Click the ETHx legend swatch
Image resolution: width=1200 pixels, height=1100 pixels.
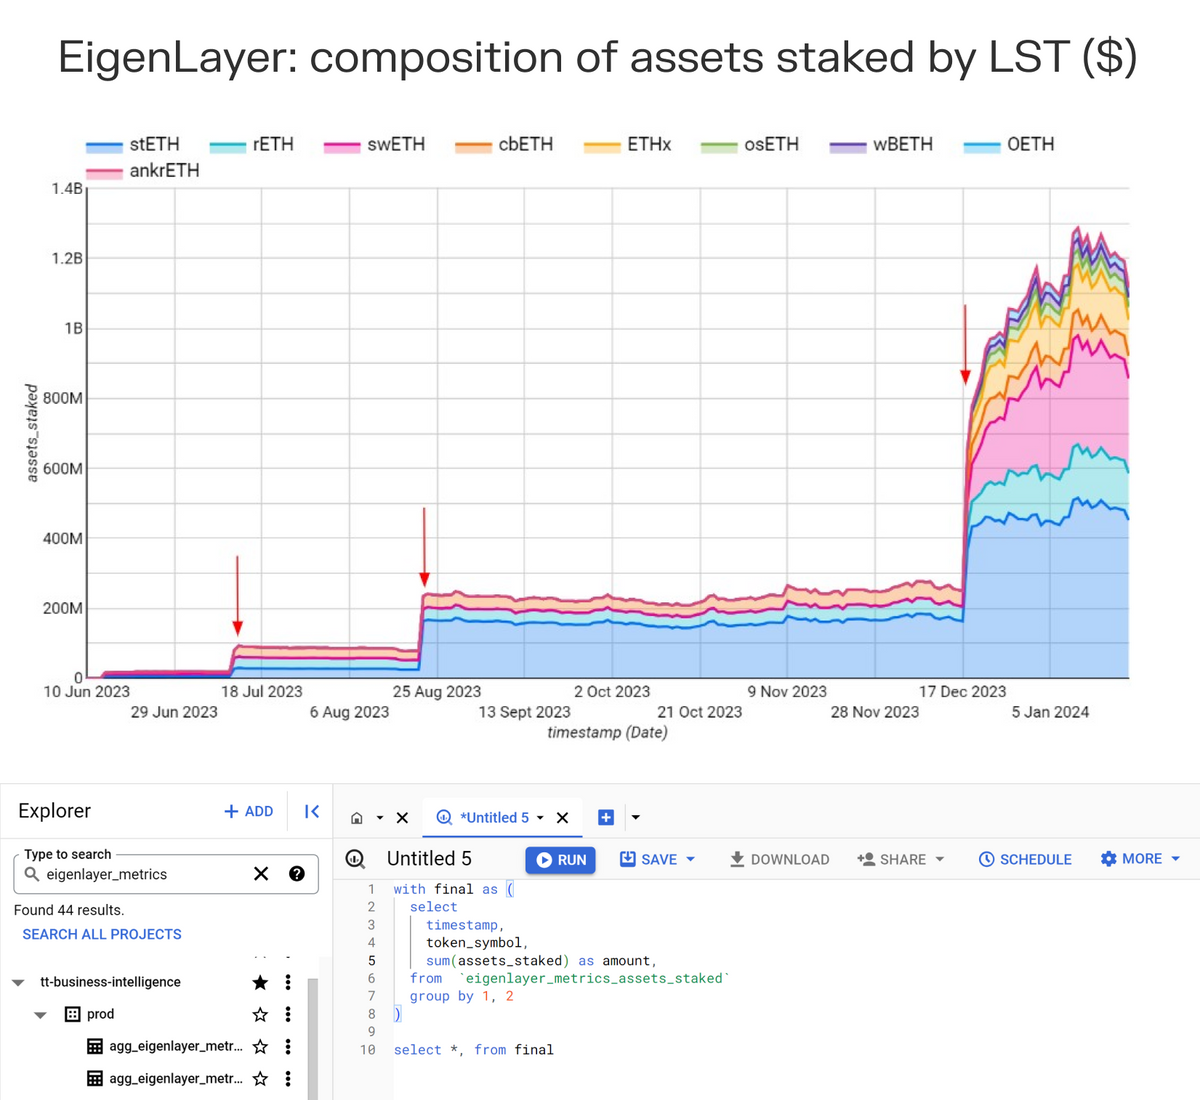pos(602,146)
